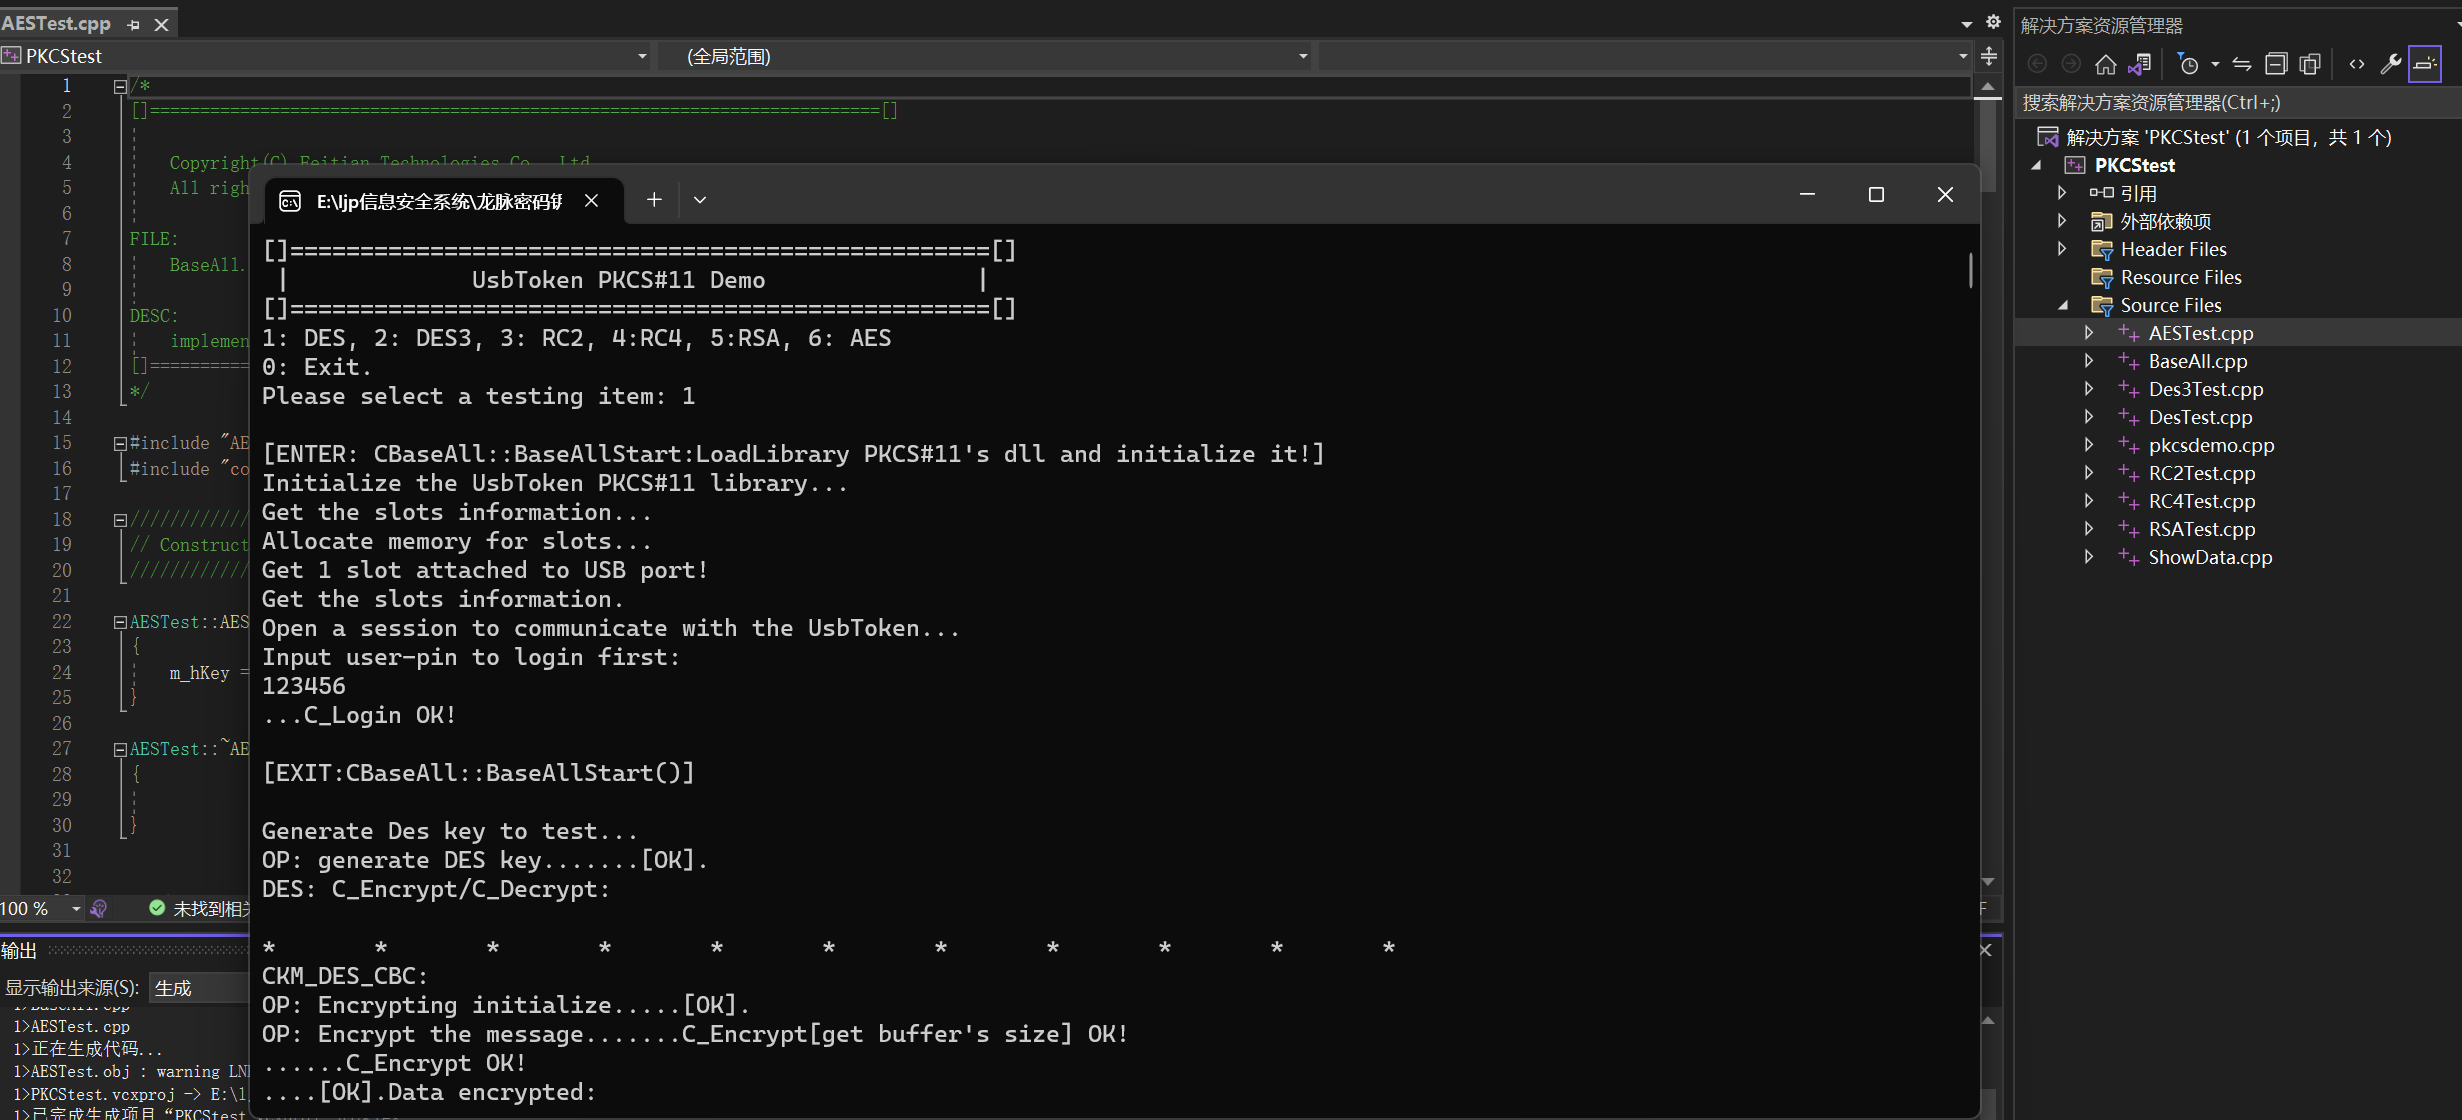Switch between solution and folder views
This screenshot has height=1120, width=2462.
tap(2139, 65)
